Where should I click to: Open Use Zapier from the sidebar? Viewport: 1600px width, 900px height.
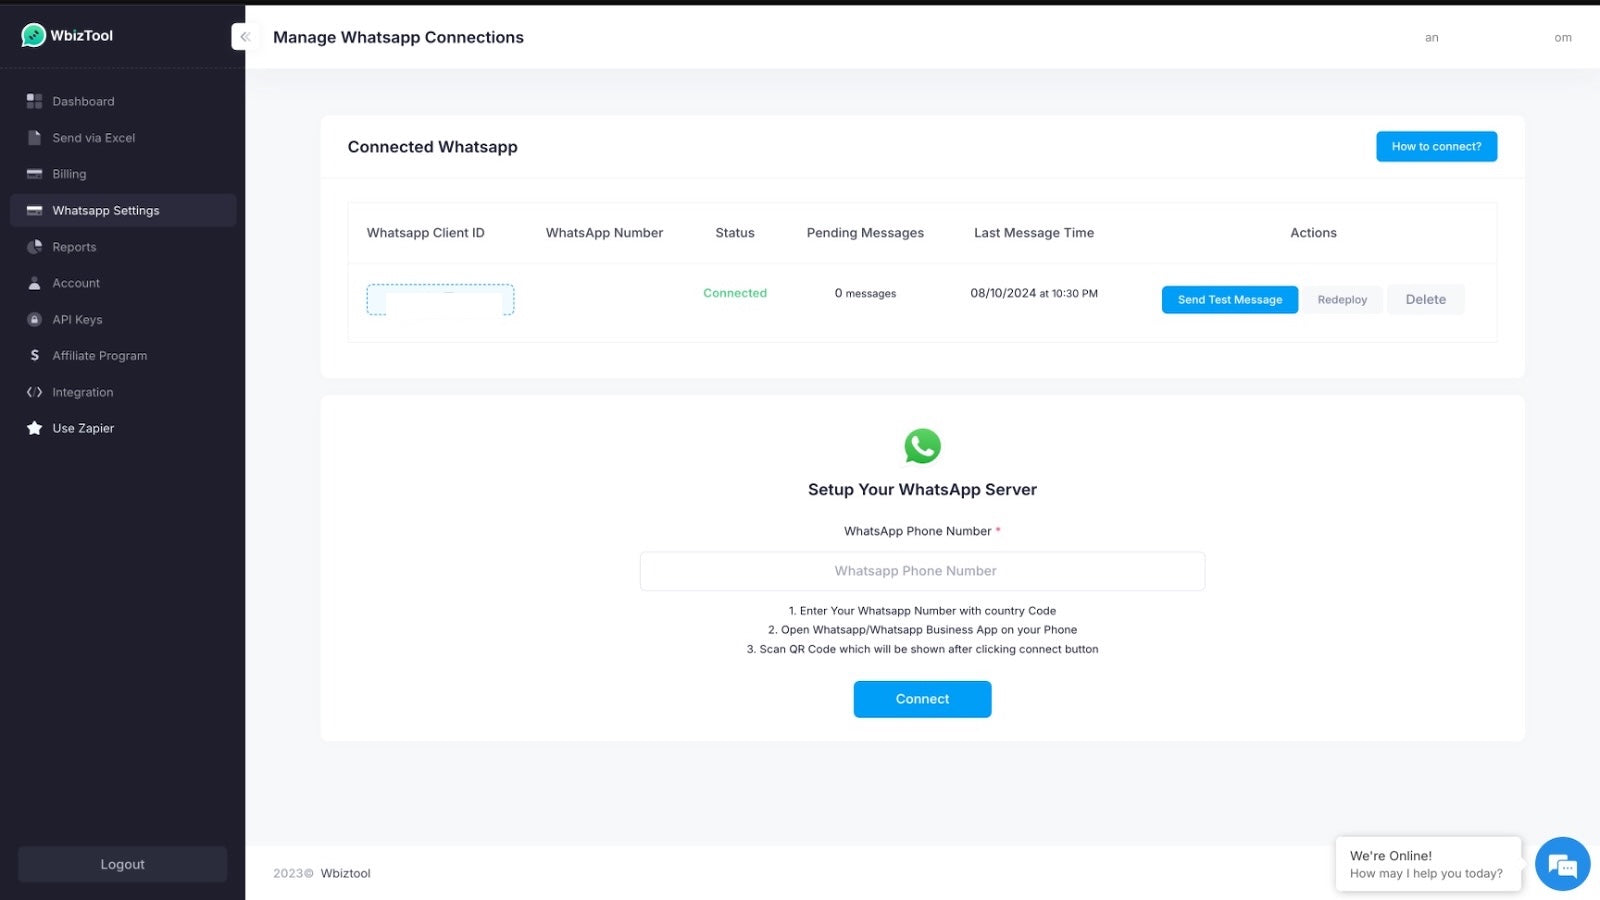pos(83,427)
